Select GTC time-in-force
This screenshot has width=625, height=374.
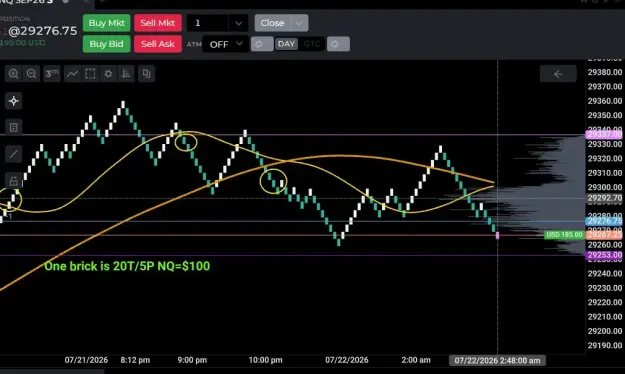coord(312,44)
